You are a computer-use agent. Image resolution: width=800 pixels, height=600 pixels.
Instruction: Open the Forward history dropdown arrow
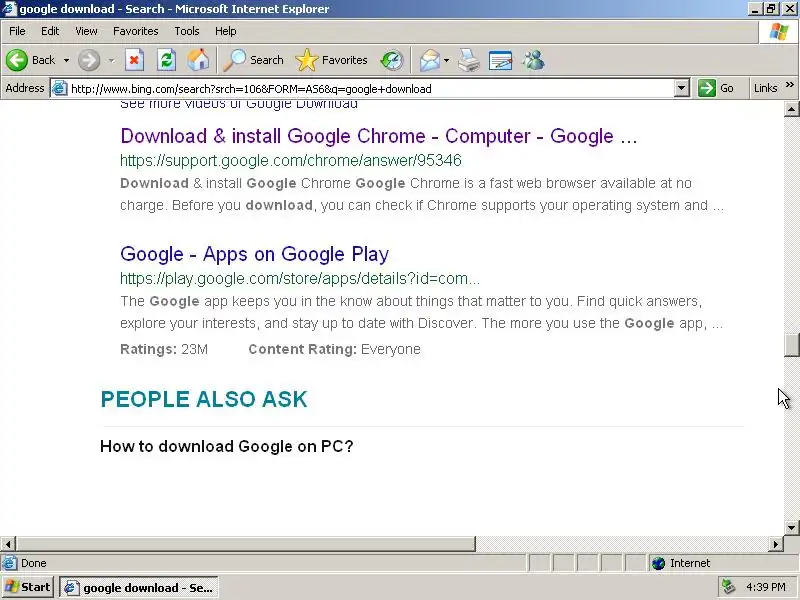tap(111, 60)
